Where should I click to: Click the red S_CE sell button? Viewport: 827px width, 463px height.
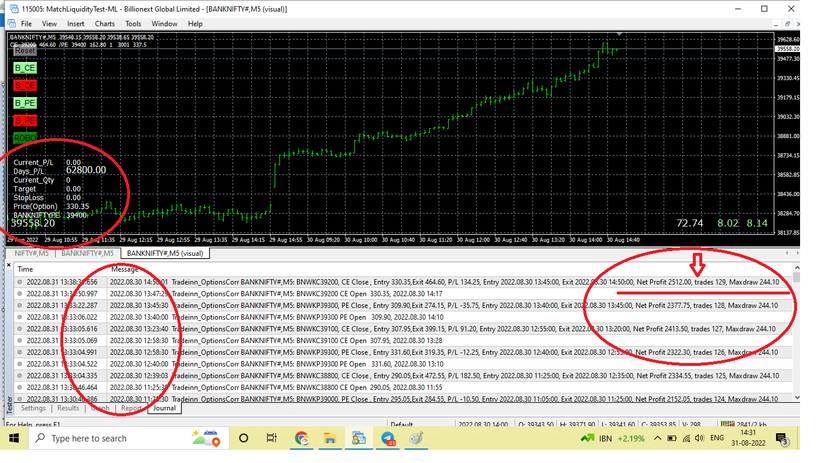(25, 85)
